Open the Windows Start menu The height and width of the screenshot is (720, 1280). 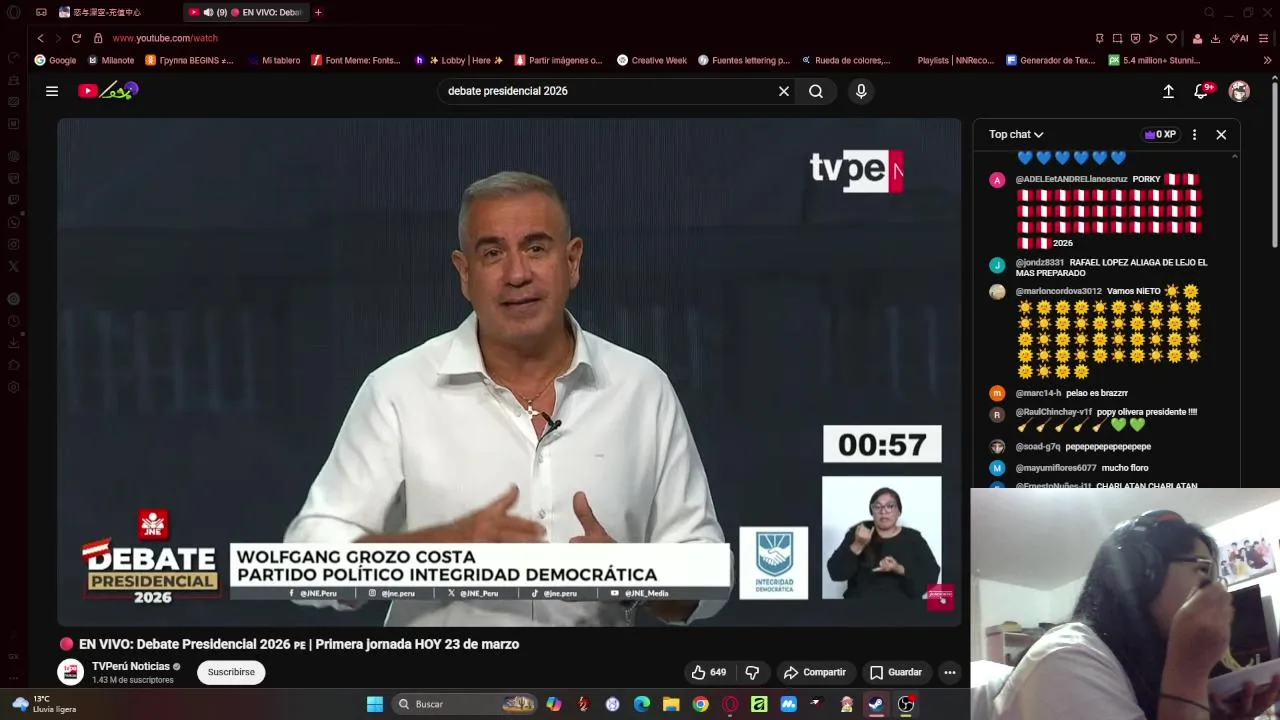[x=375, y=704]
